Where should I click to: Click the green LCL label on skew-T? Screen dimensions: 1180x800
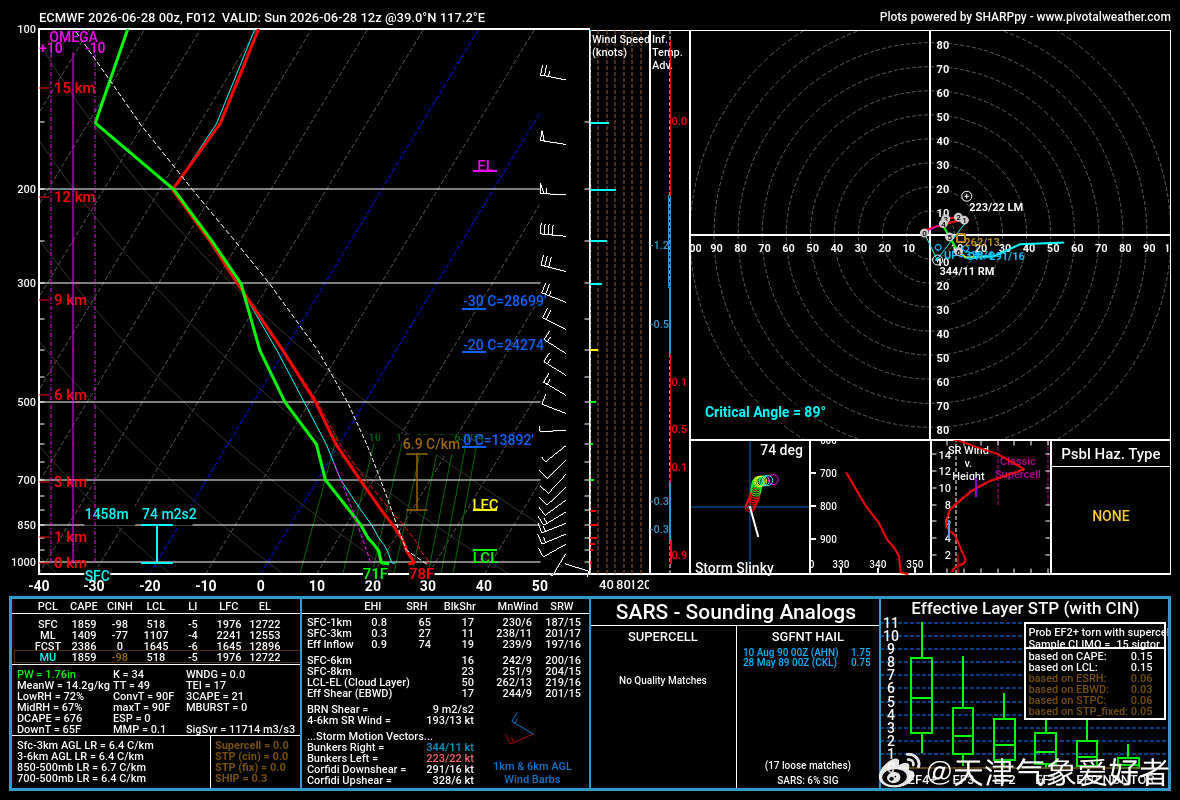pyautogui.click(x=485, y=557)
